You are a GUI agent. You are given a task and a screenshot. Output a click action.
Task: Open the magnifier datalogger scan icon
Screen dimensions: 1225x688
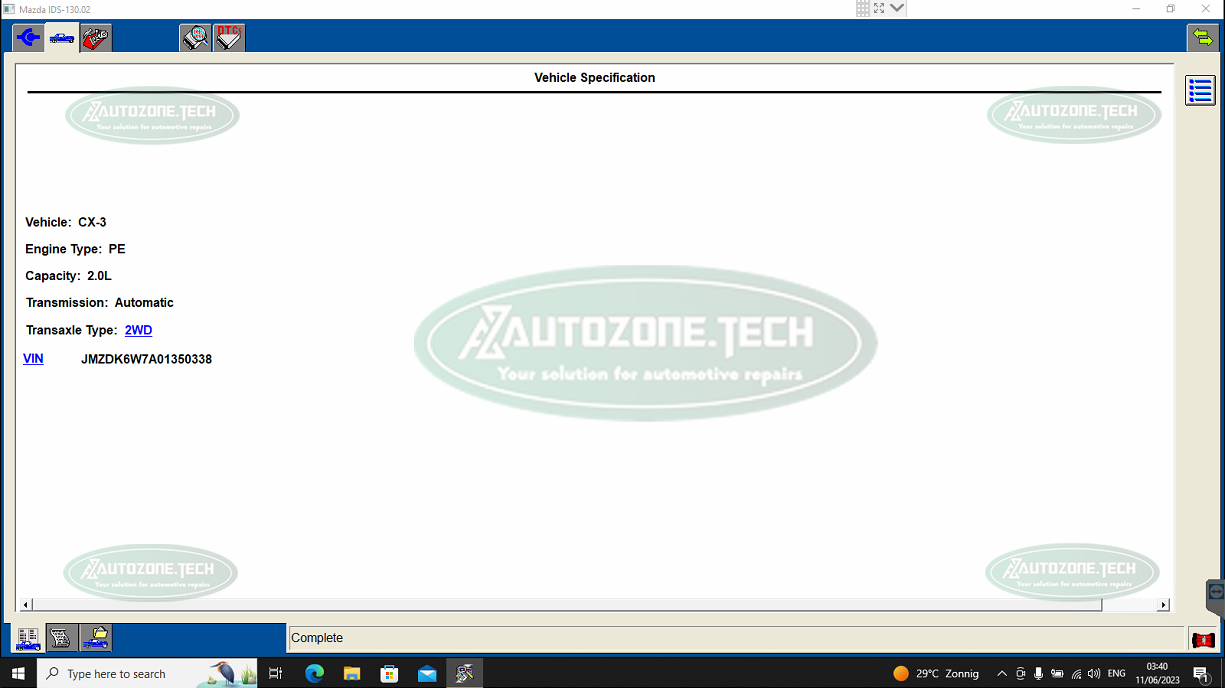click(195, 38)
